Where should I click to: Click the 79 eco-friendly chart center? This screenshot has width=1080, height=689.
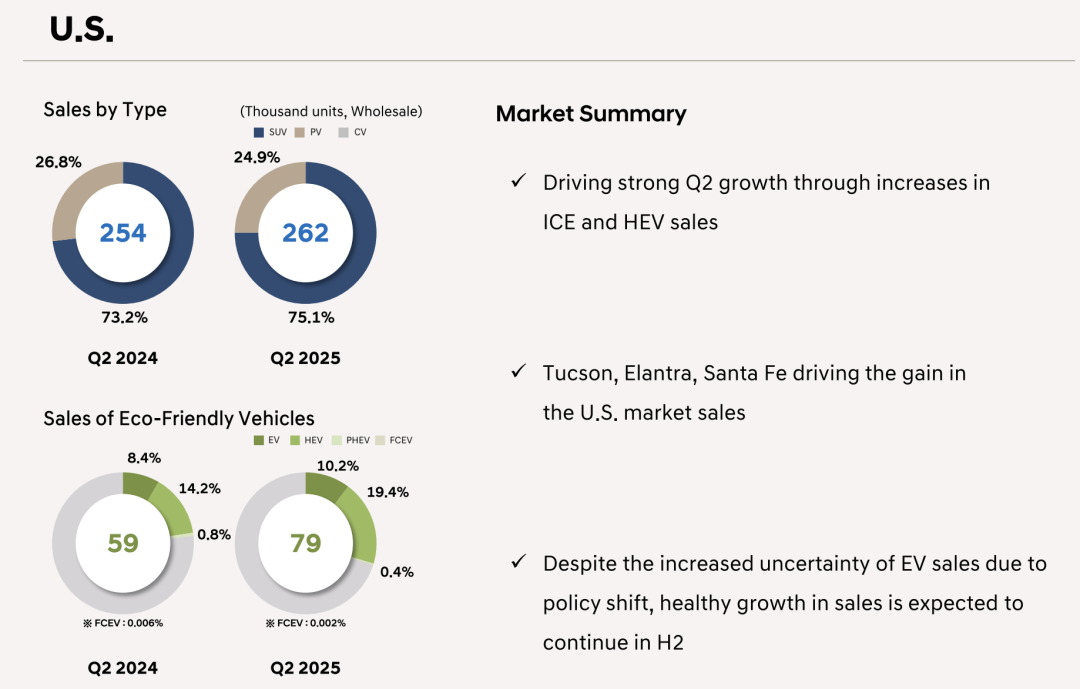coord(305,543)
